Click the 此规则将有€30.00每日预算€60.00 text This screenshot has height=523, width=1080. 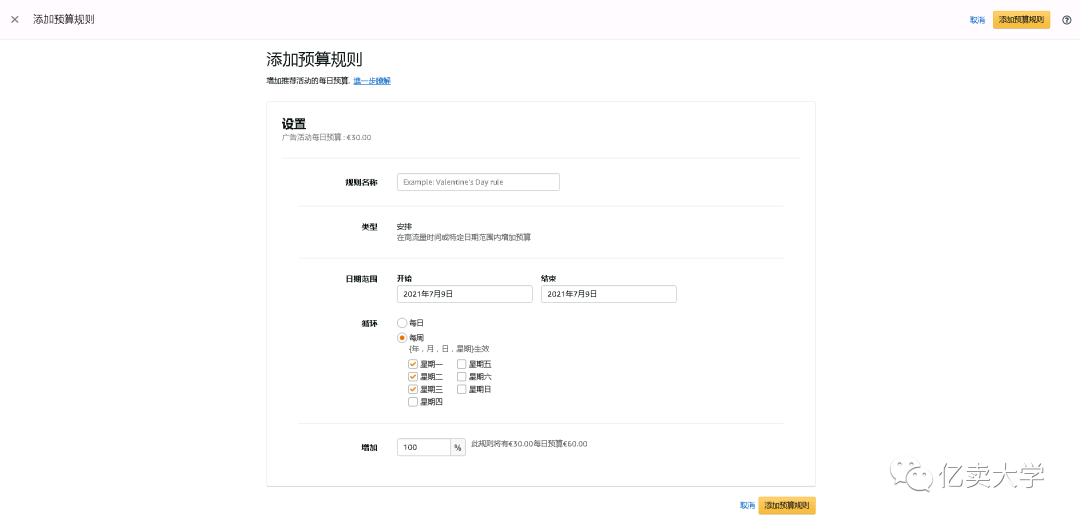point(529,444)
